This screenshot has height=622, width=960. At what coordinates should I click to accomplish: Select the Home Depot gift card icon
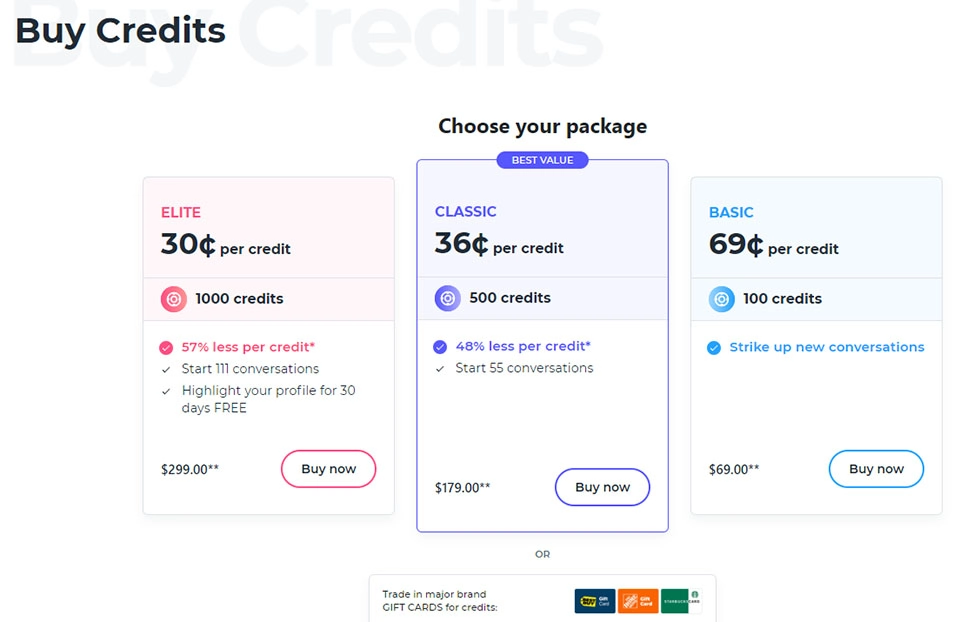(638, 601)
